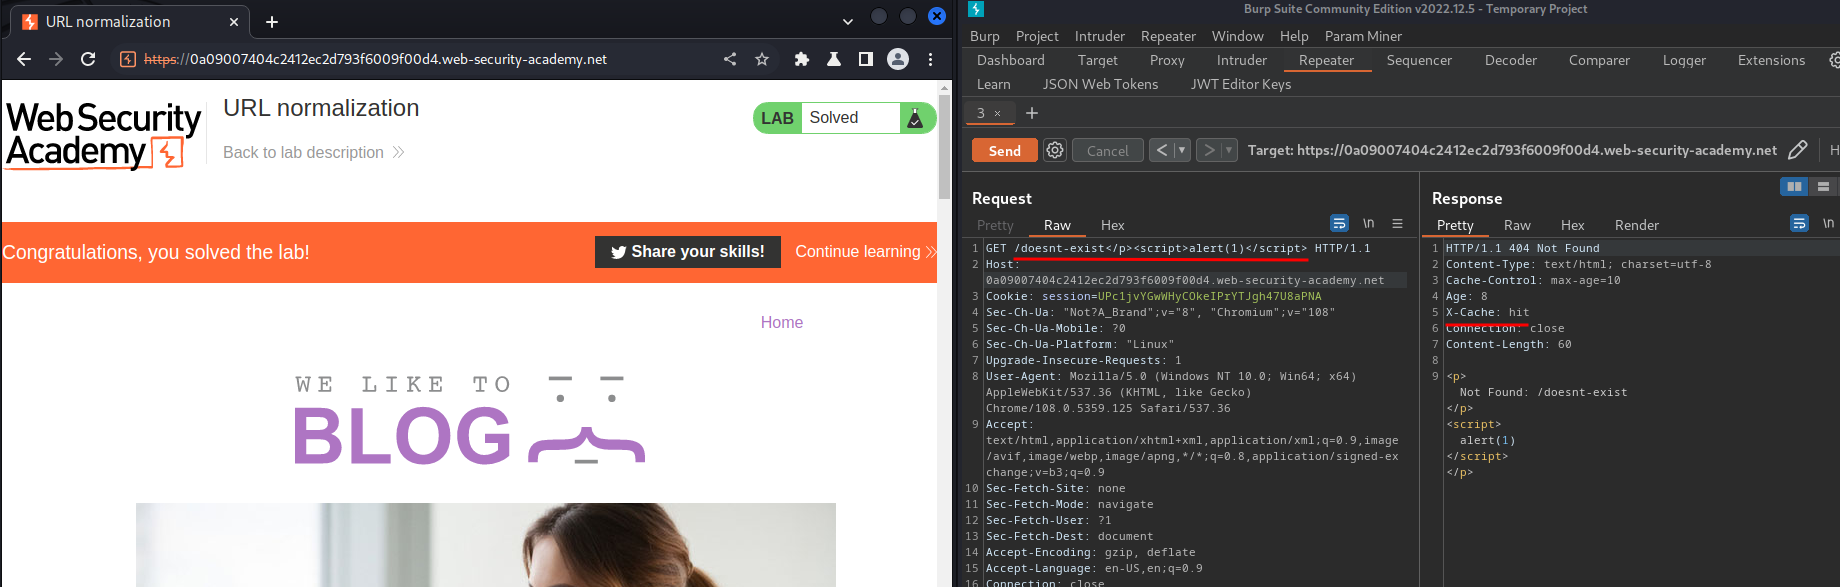Click the flask icon in Solved badge
The width and height of the screenshot is (1840, 587).
pos(914,118)
